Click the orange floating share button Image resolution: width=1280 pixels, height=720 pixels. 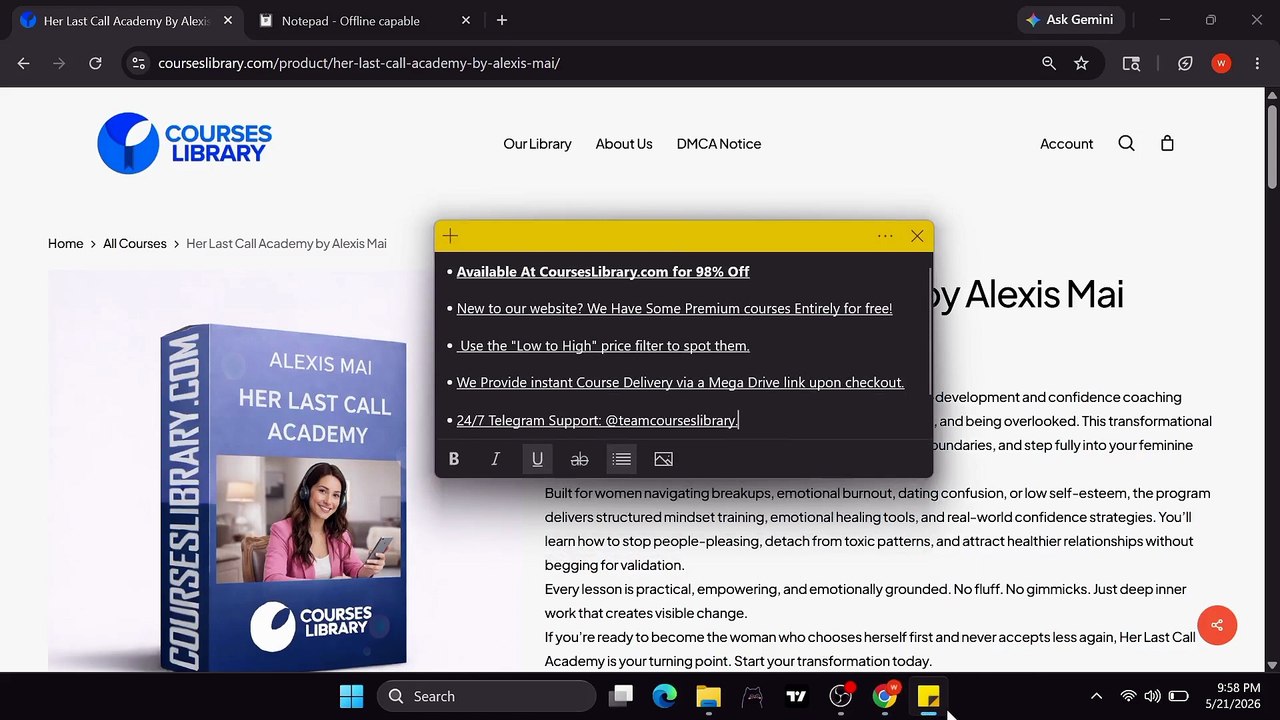click(1217, 625)
